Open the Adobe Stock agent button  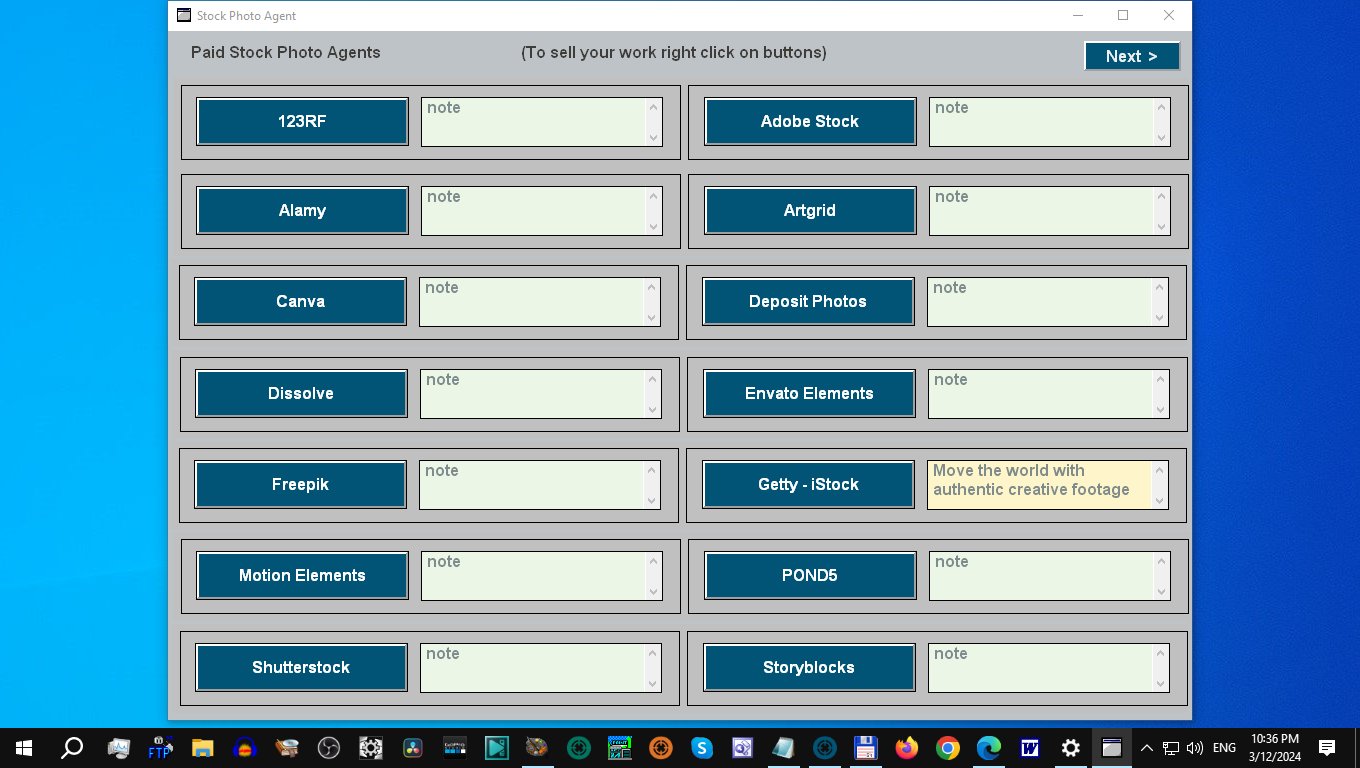coord(810,121)
